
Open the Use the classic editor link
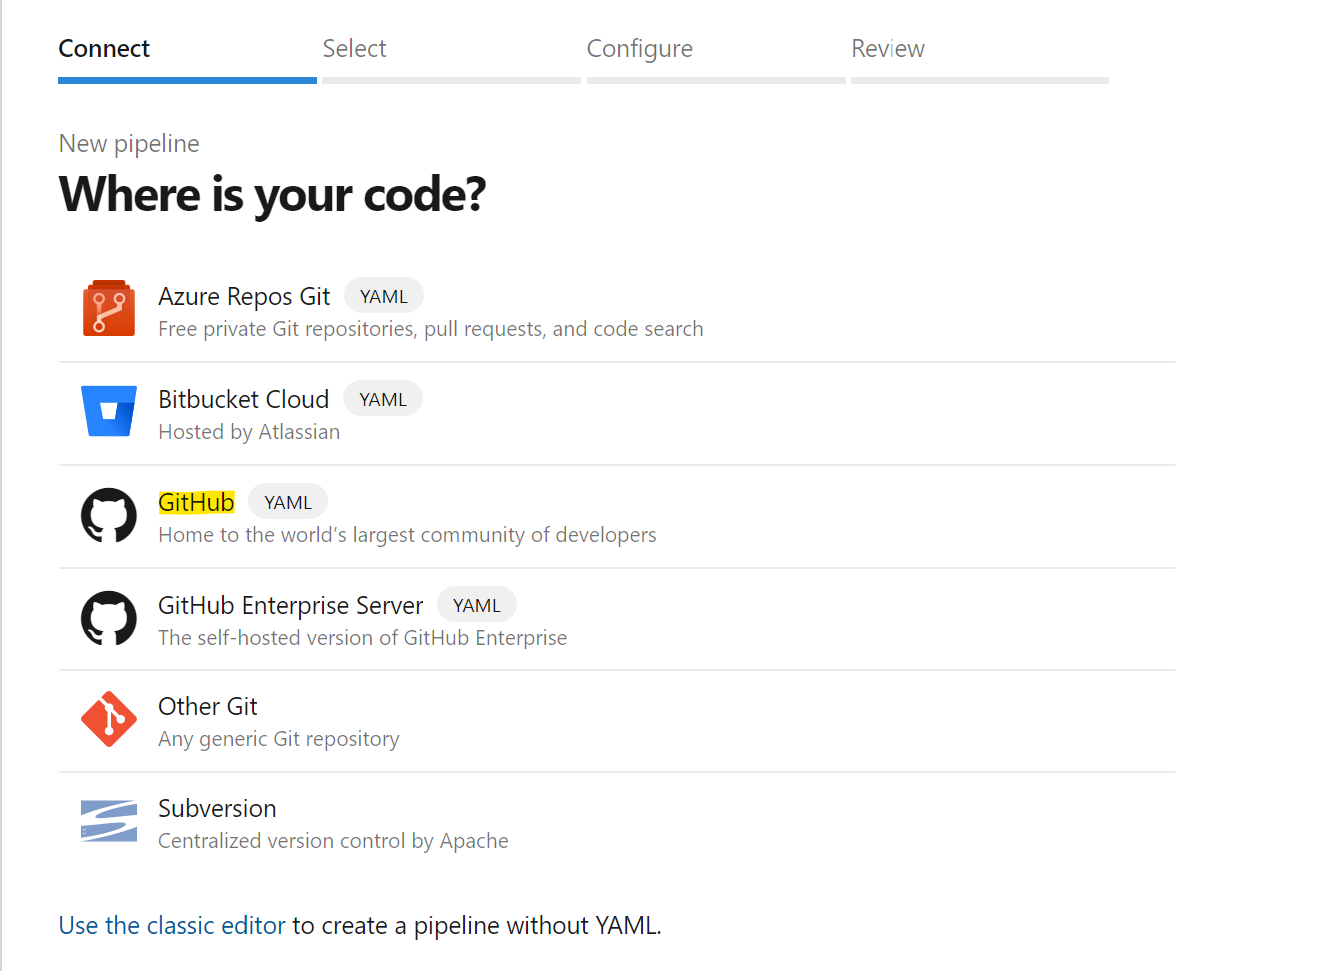click(x=172, y=926)
